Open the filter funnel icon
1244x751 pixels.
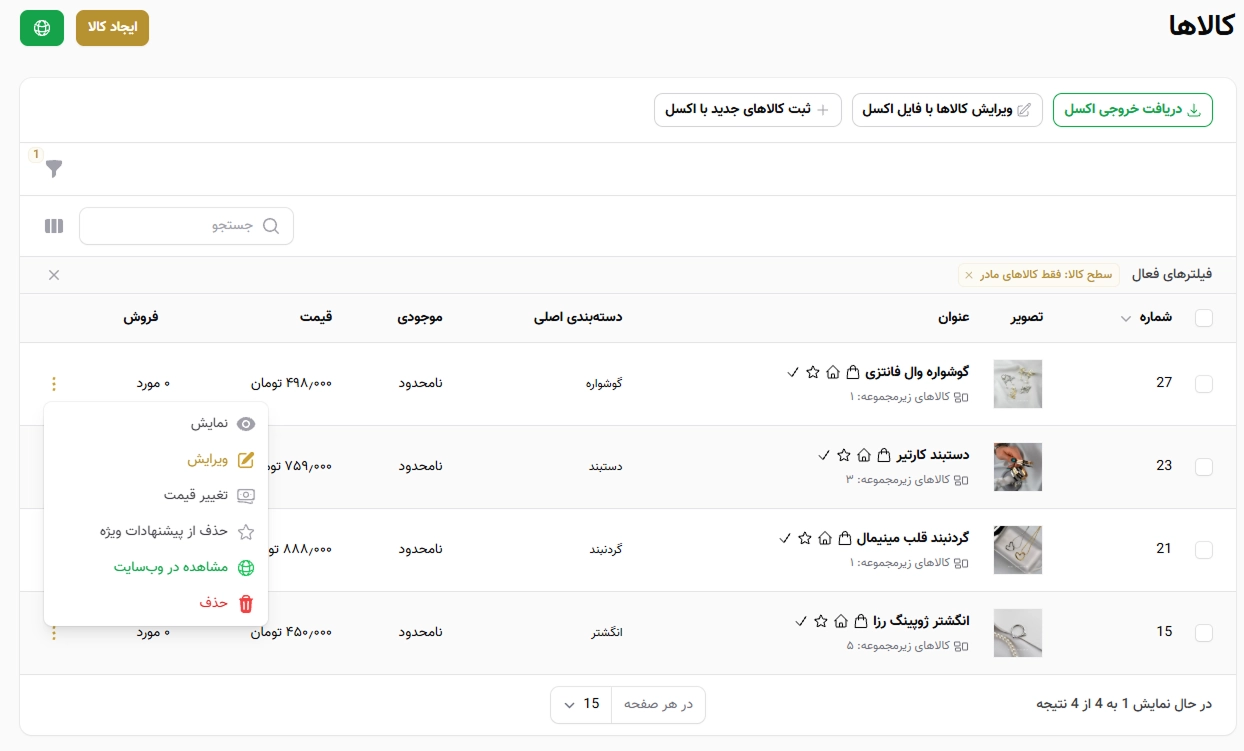point(54,169)
